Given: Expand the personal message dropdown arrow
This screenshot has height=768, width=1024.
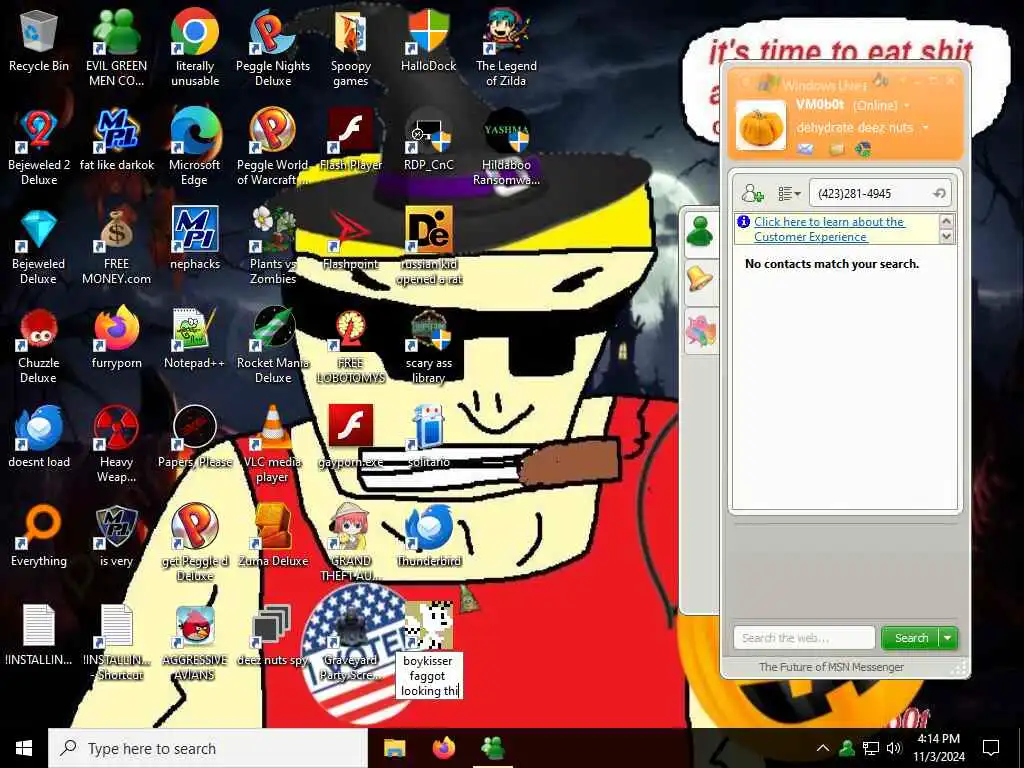Looking at the screenshot, I should coord(925,128).
